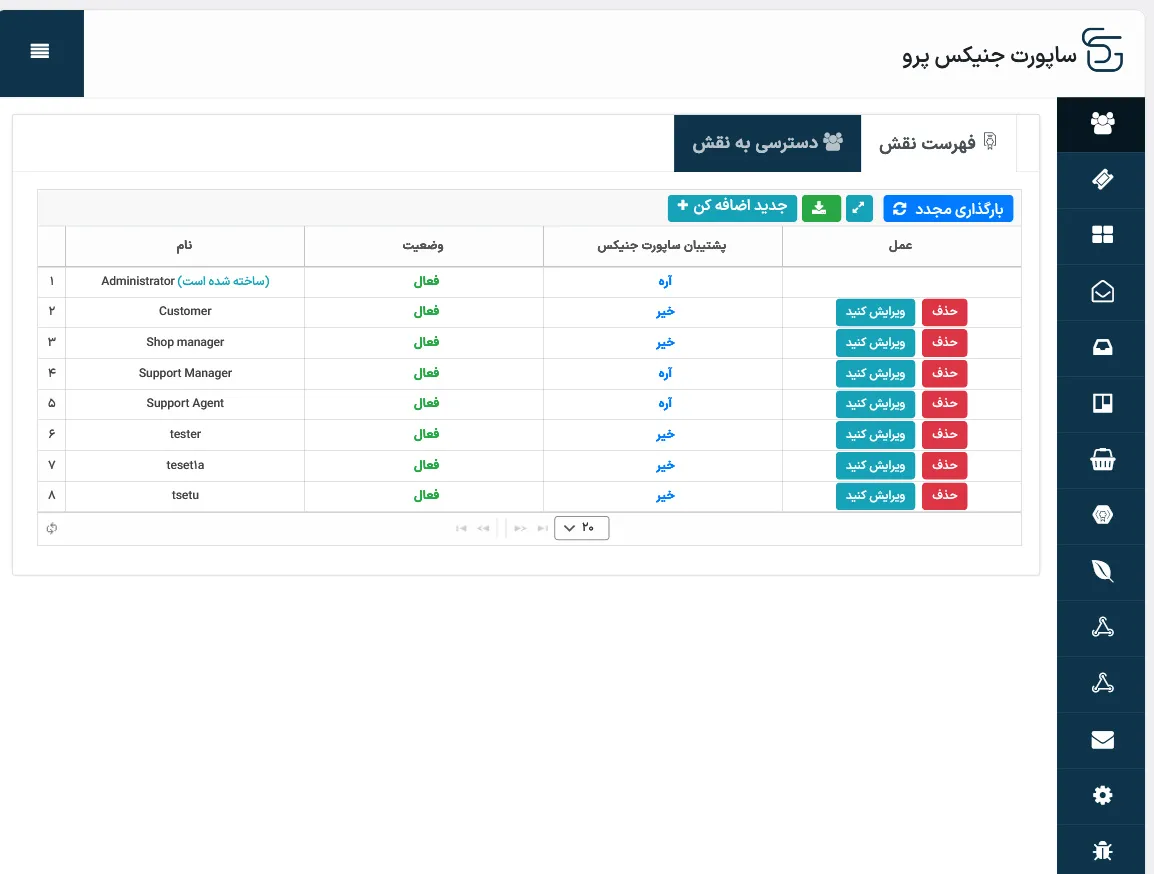Open the rows-per-page dropdown showing ۲۰
Screen dimensions: 1154x874
click(x=581, y=527)
